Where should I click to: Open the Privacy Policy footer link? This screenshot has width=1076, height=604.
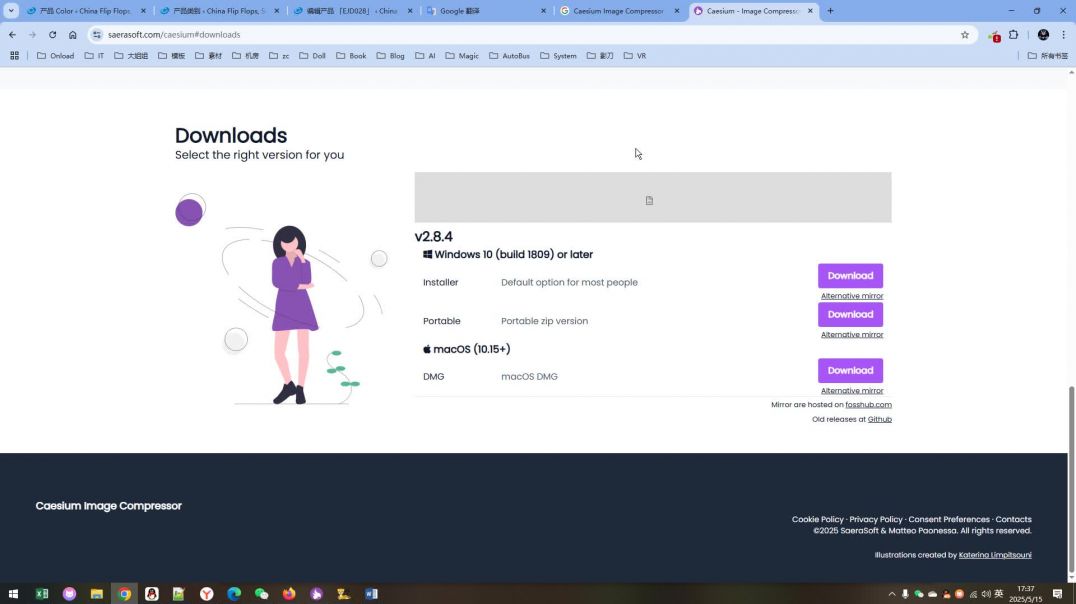[x=876, y=520]
